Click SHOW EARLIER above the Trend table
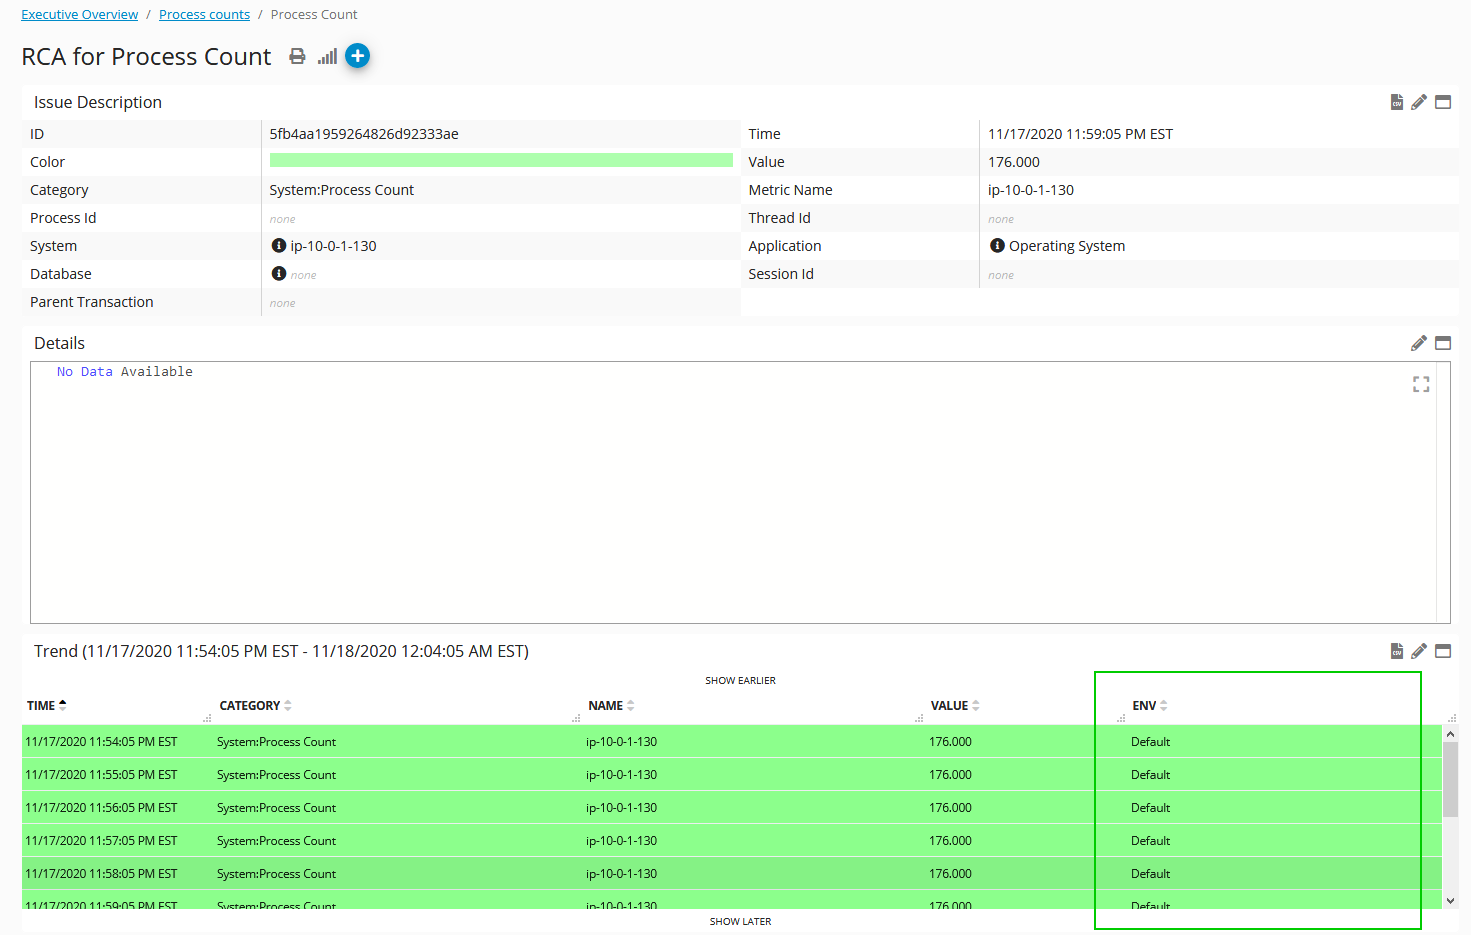Viewport: 1471px width, 935px height. point(740,680)
